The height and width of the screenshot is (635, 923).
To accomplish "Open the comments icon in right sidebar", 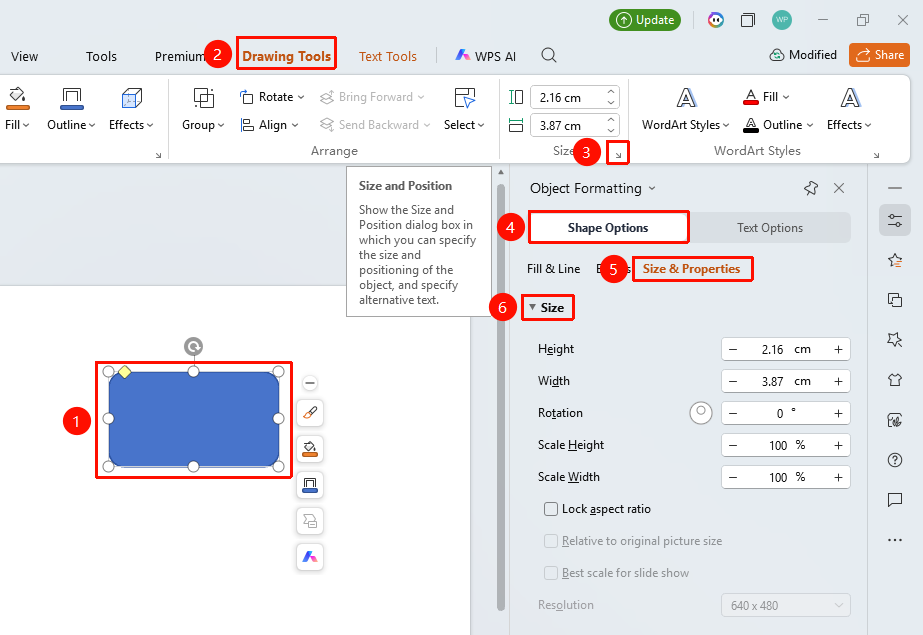I will [x=895, y=500].
